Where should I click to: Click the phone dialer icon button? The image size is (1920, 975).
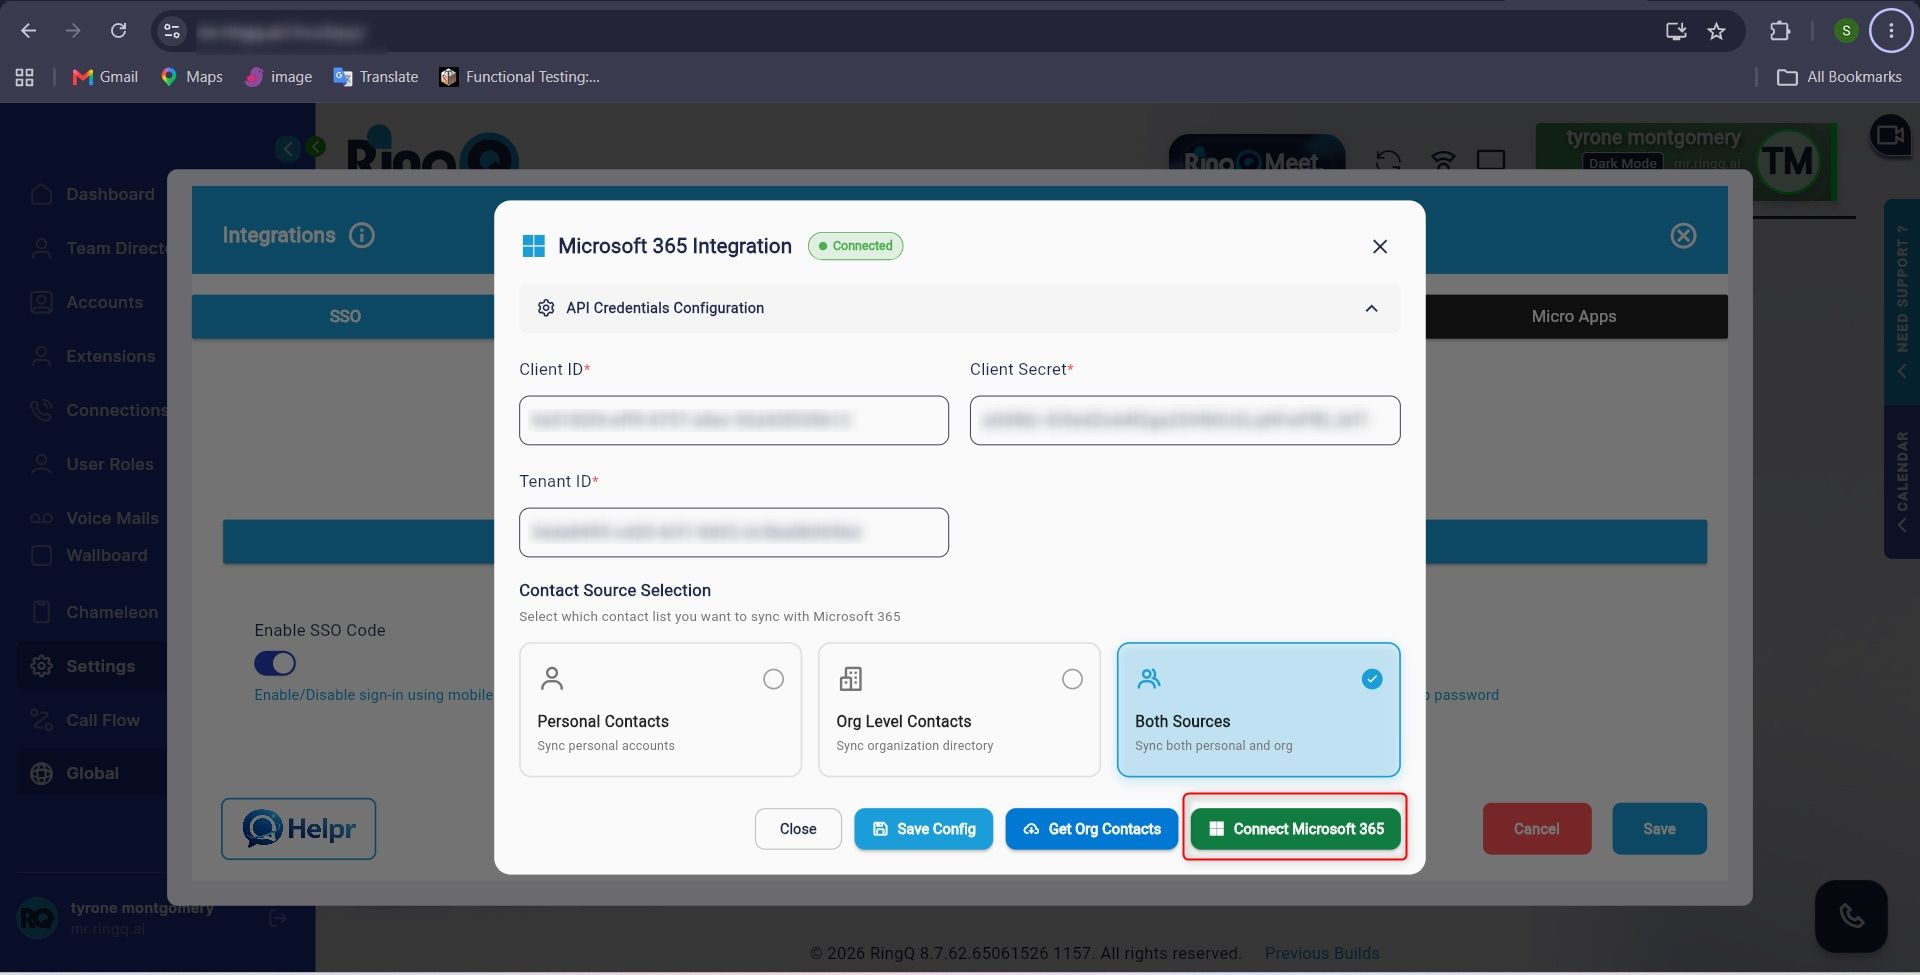tap(1851, 916)
